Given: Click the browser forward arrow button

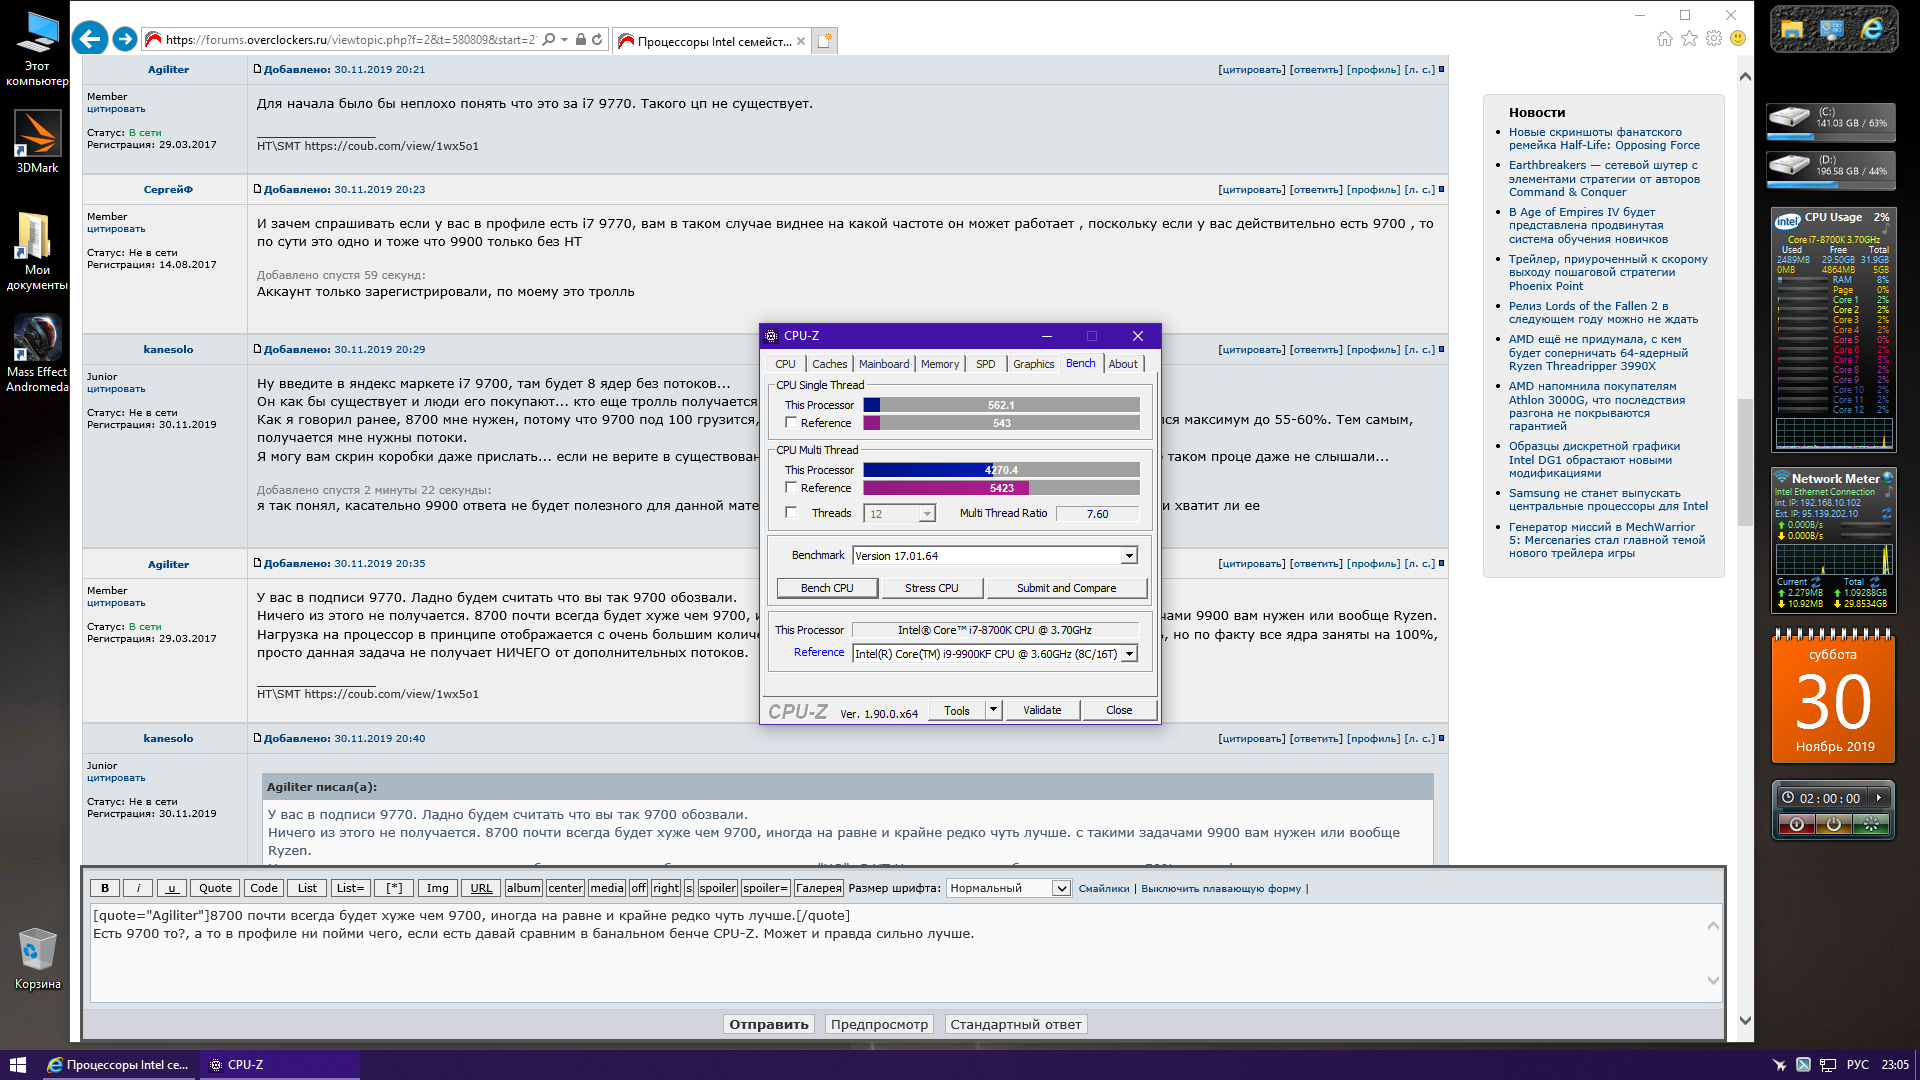Looking at the screenshot, I should (x=125, y=39).
